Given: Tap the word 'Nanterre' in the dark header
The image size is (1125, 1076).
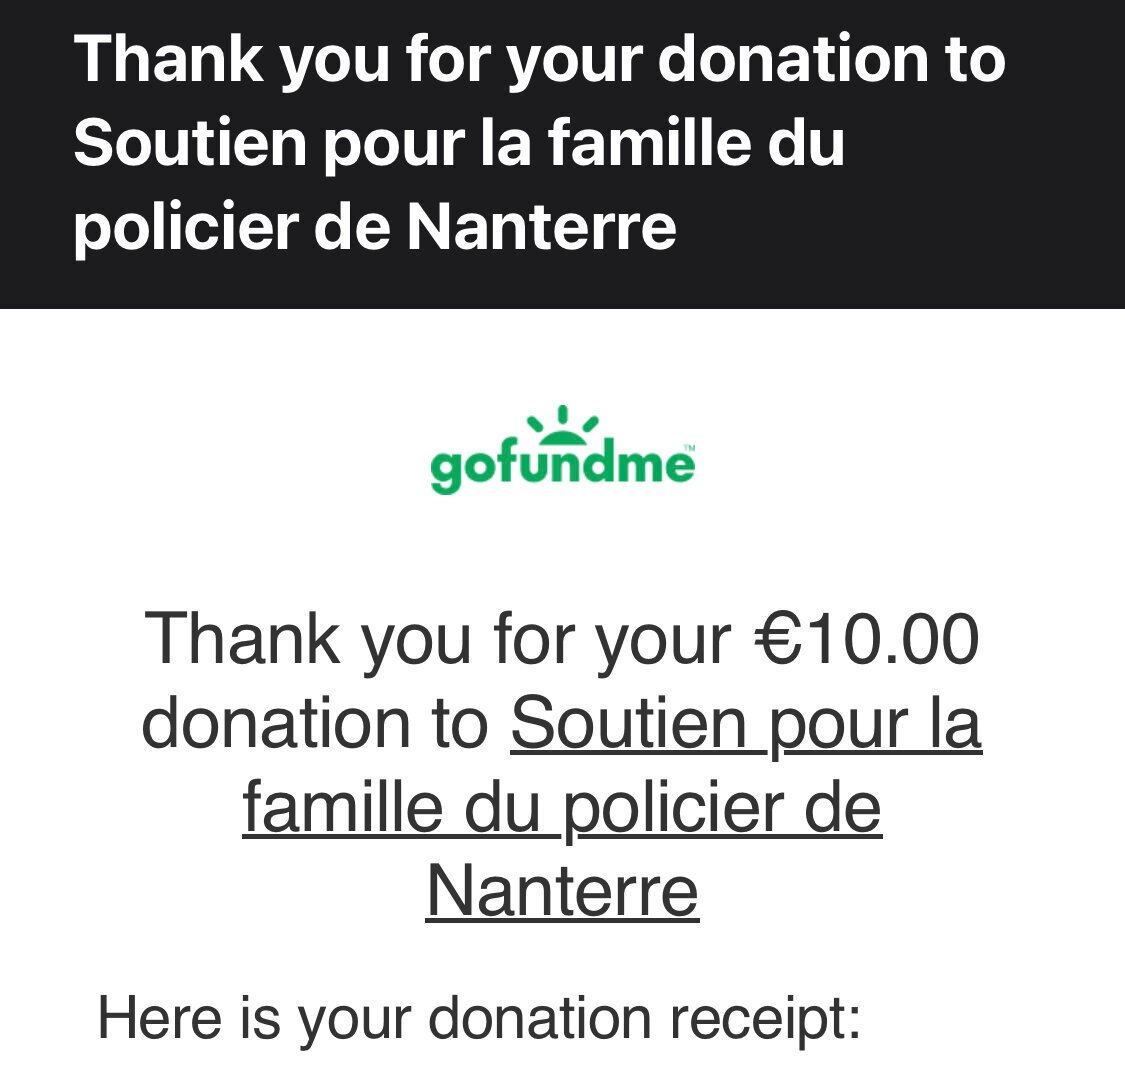Looking at the screenshot, I should [542, 227].
